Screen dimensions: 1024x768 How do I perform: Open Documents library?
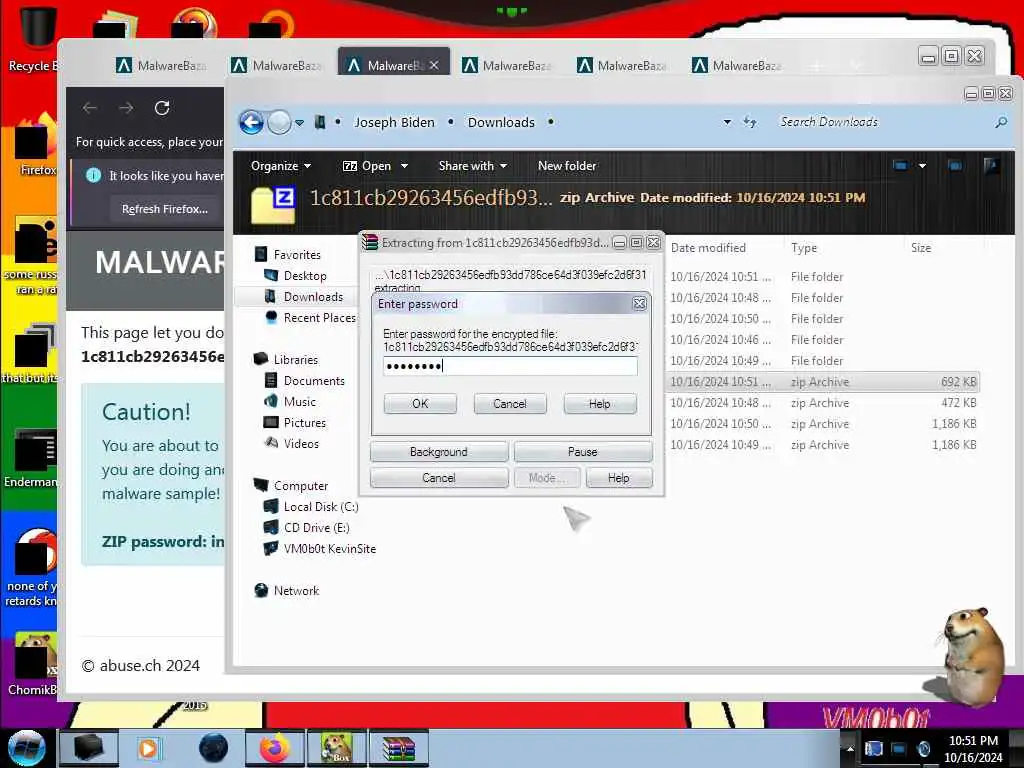pos(313,381)
